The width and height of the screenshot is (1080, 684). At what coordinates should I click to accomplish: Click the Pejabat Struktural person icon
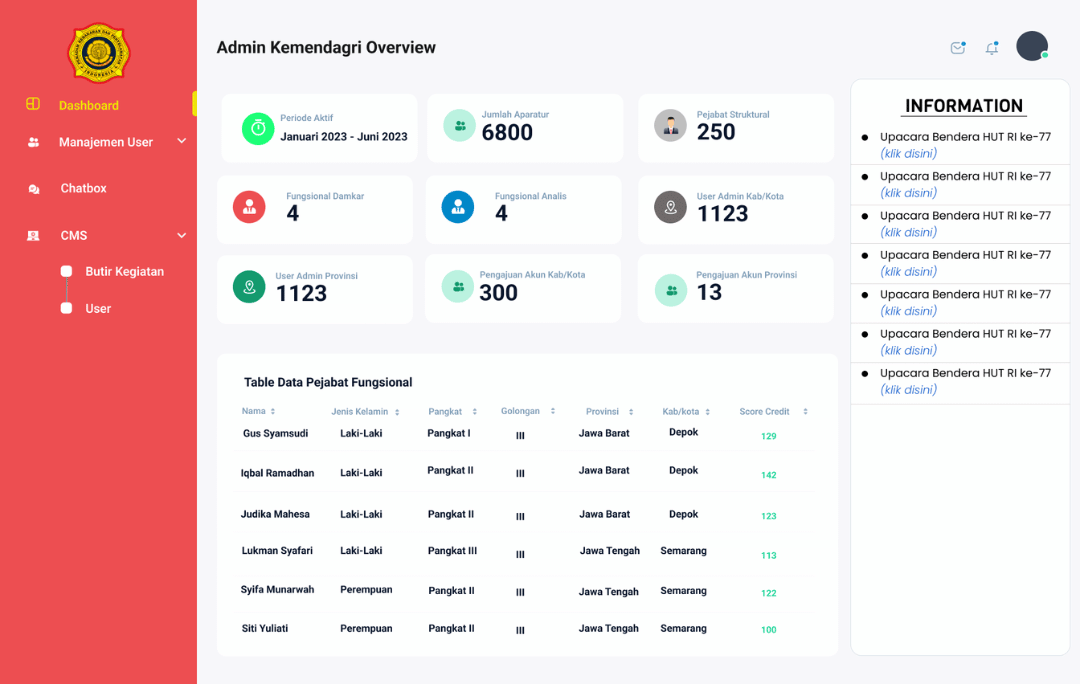670,125
